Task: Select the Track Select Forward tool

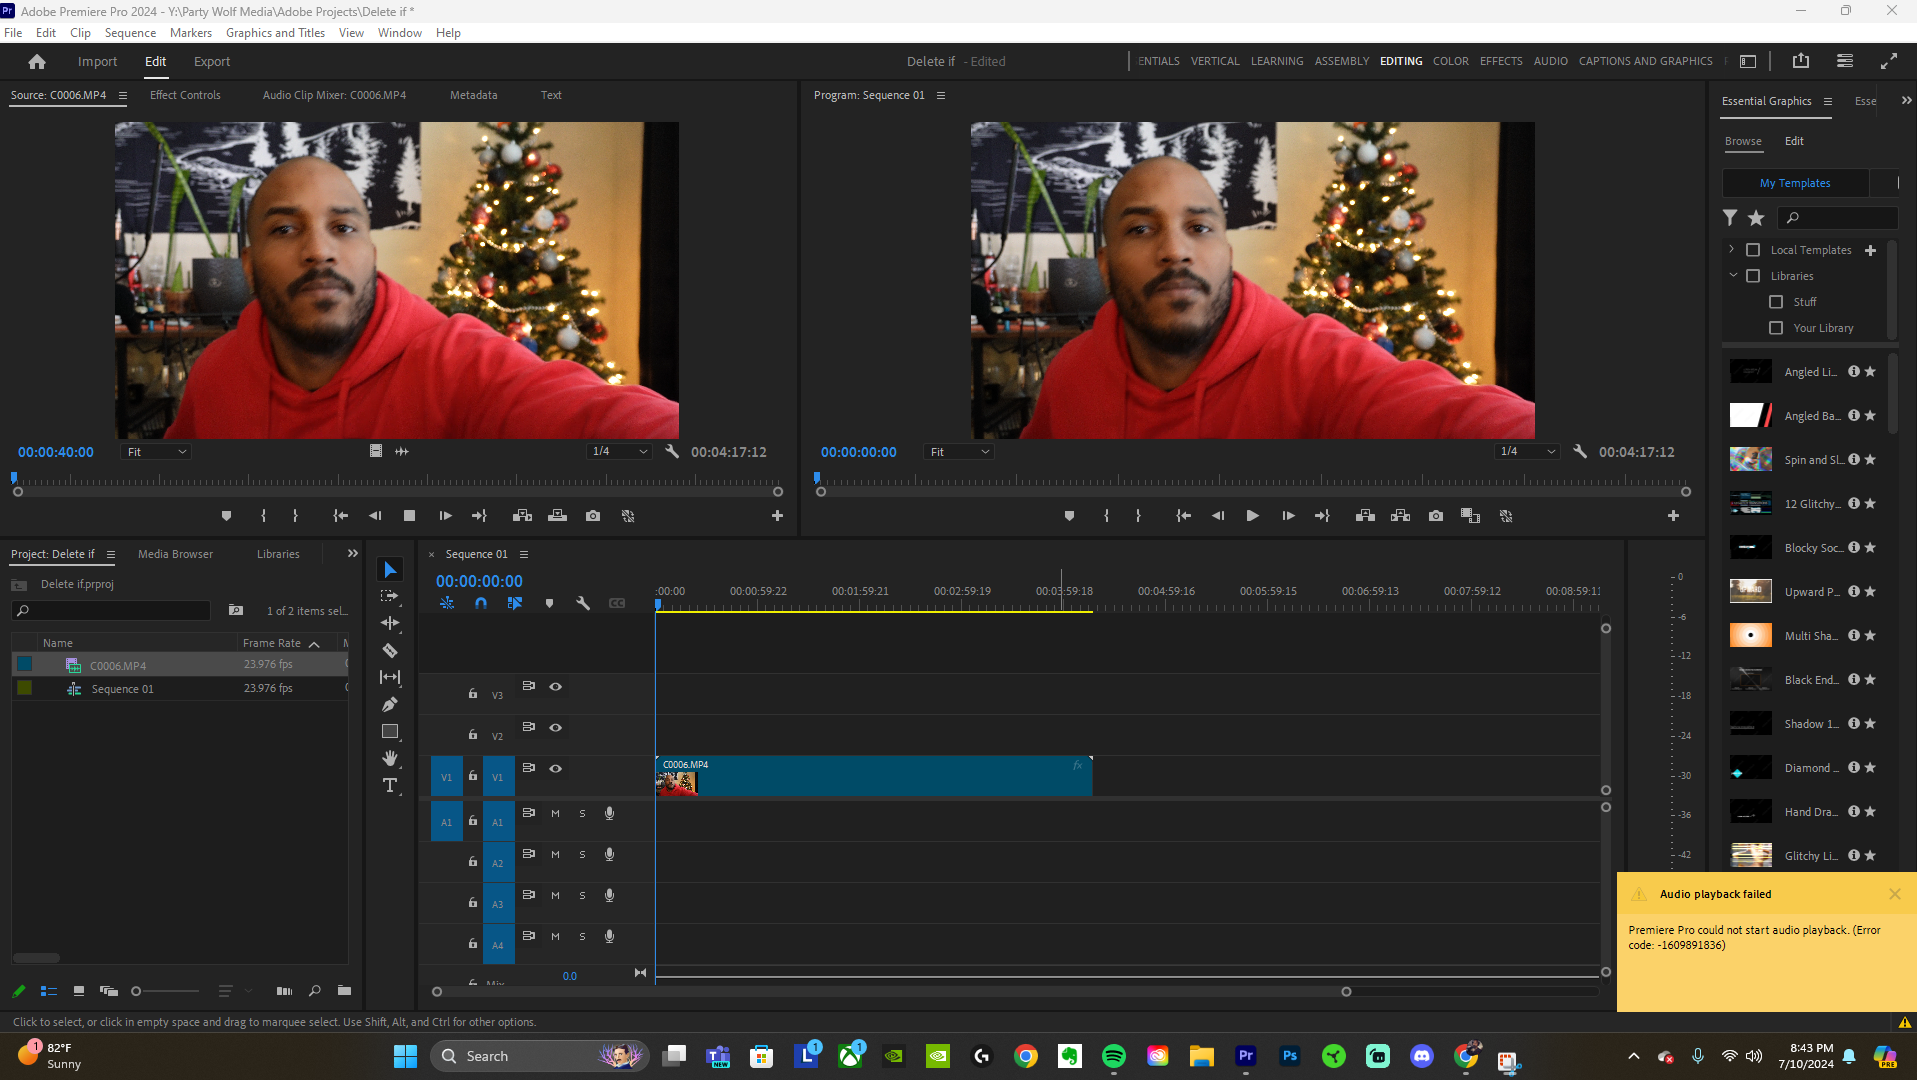Action: [x=390, y=595]
